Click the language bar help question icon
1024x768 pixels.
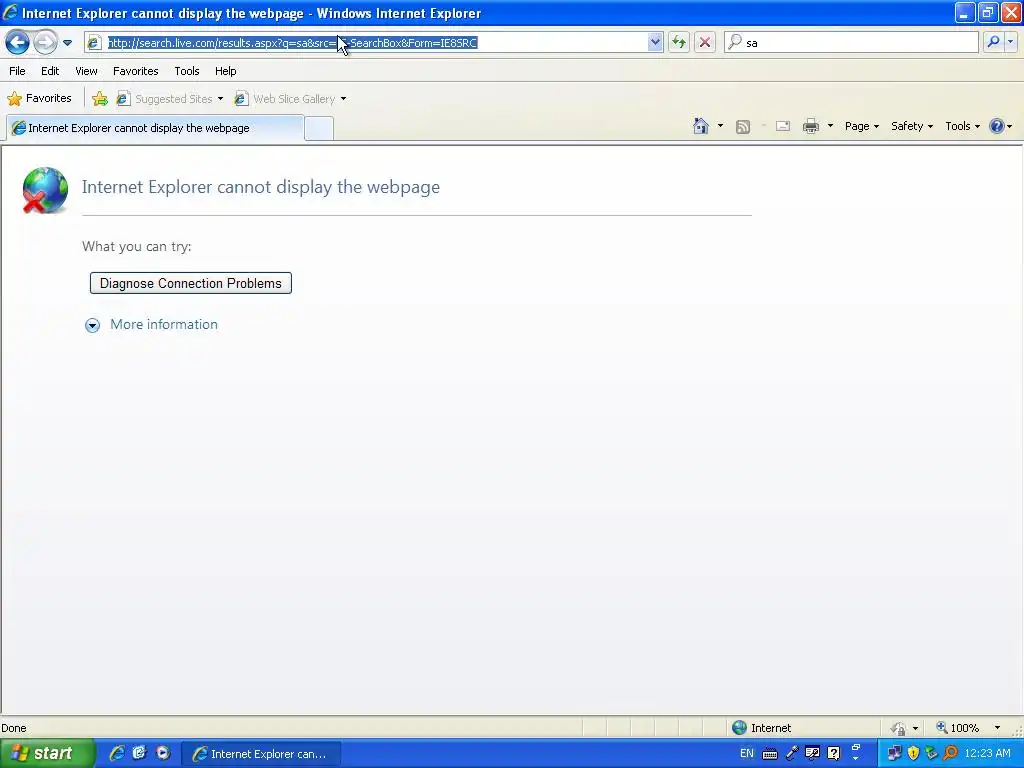coord(833,754)
